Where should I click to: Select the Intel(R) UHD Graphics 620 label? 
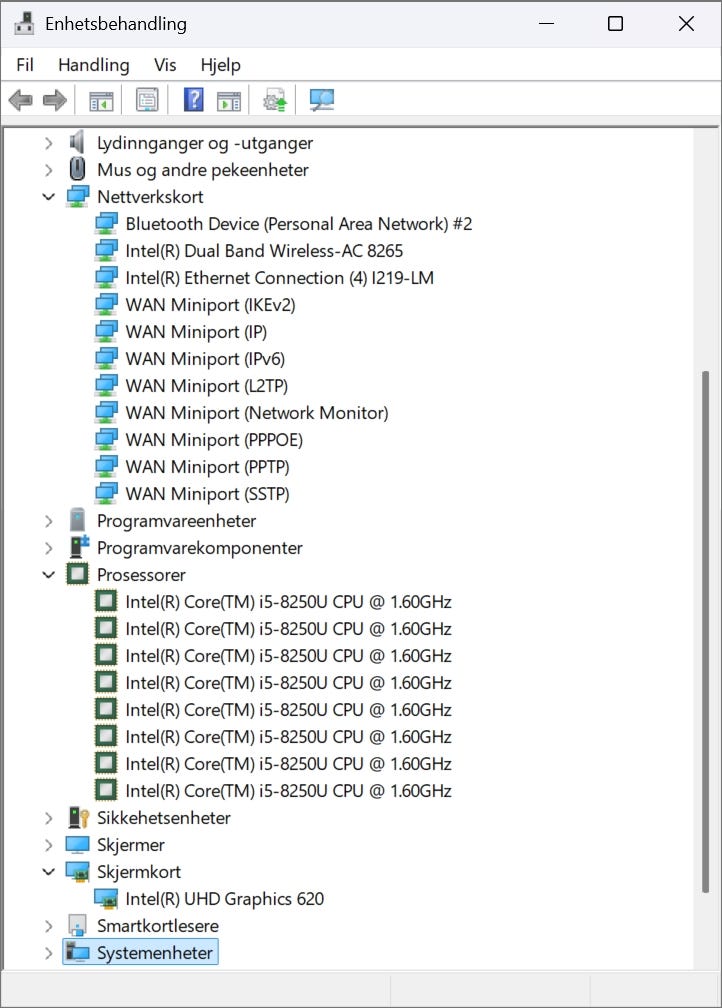coord(224,899)
